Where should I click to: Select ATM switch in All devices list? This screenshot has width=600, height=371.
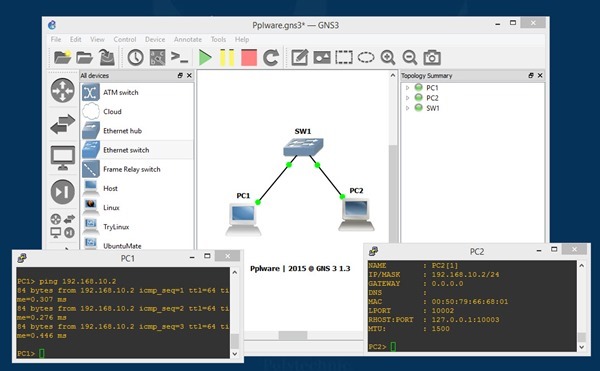click(137, 92)
